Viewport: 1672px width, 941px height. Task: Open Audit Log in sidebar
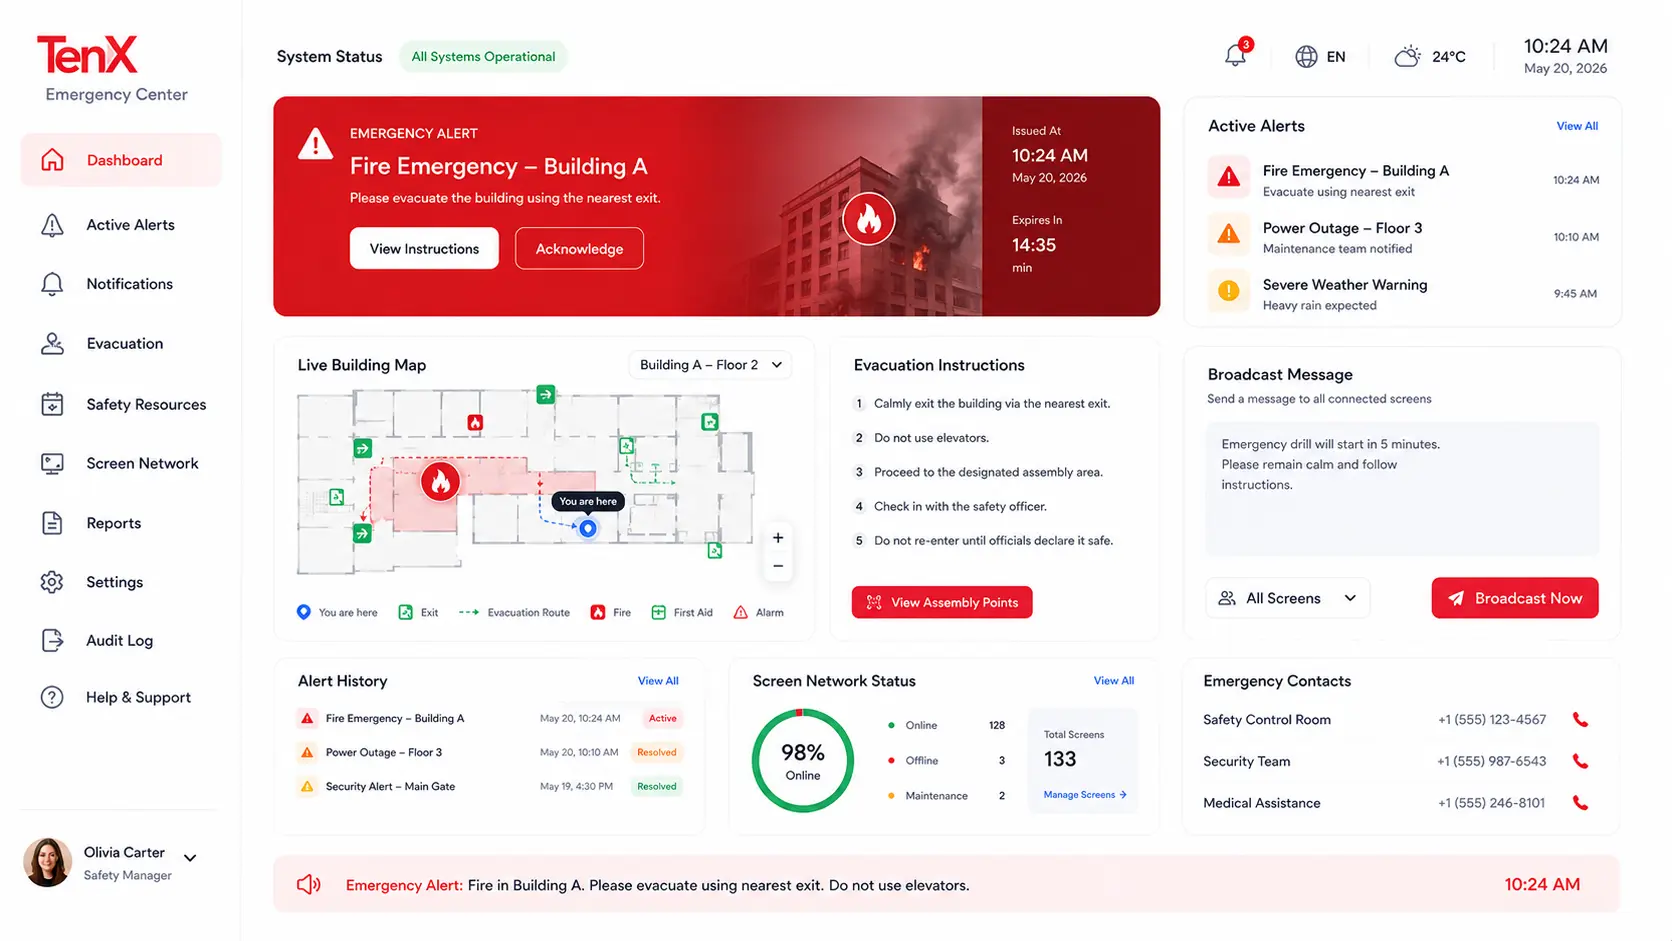point(121,641)
